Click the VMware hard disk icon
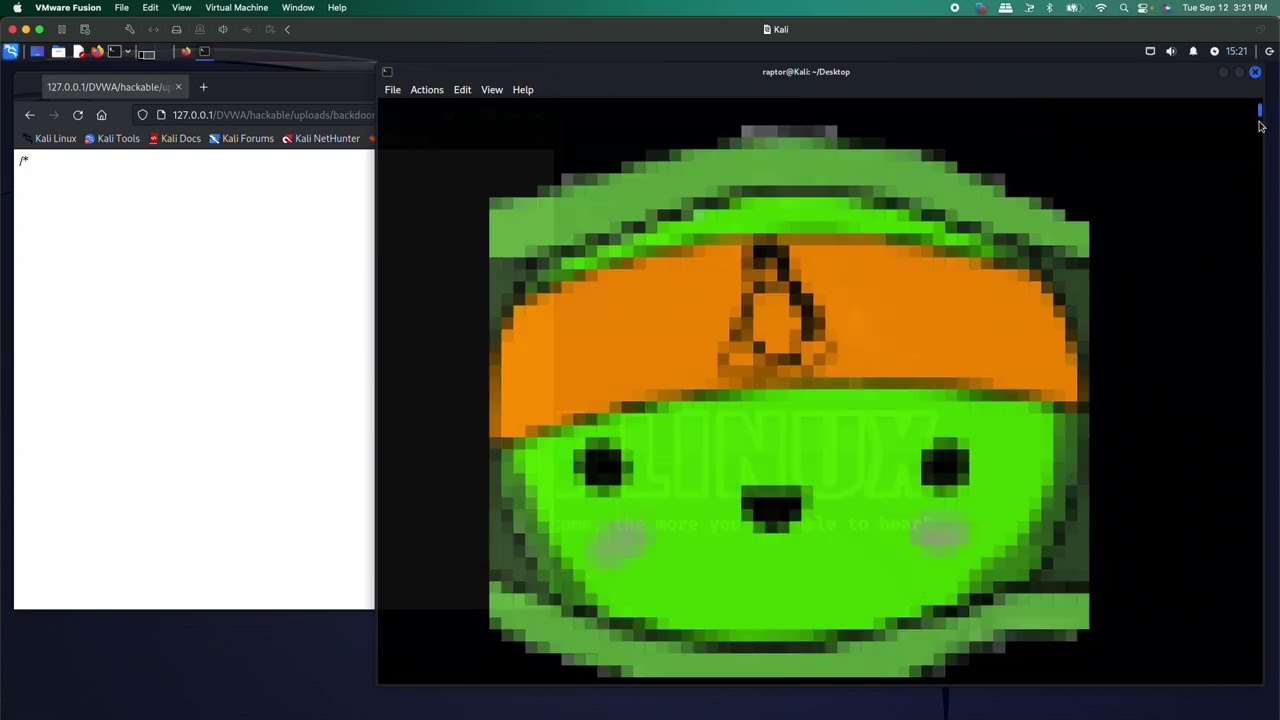The width and height of the screenshot is (1280, 720). click(177, 29)
